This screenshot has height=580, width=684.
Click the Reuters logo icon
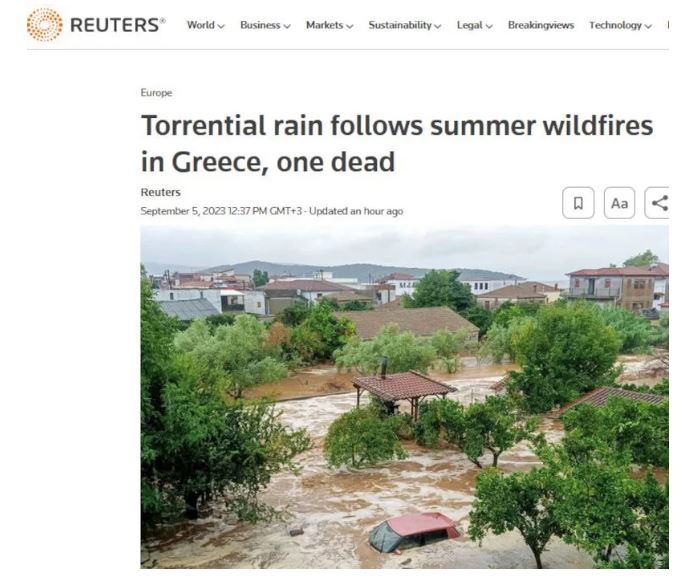click(44, 24)
